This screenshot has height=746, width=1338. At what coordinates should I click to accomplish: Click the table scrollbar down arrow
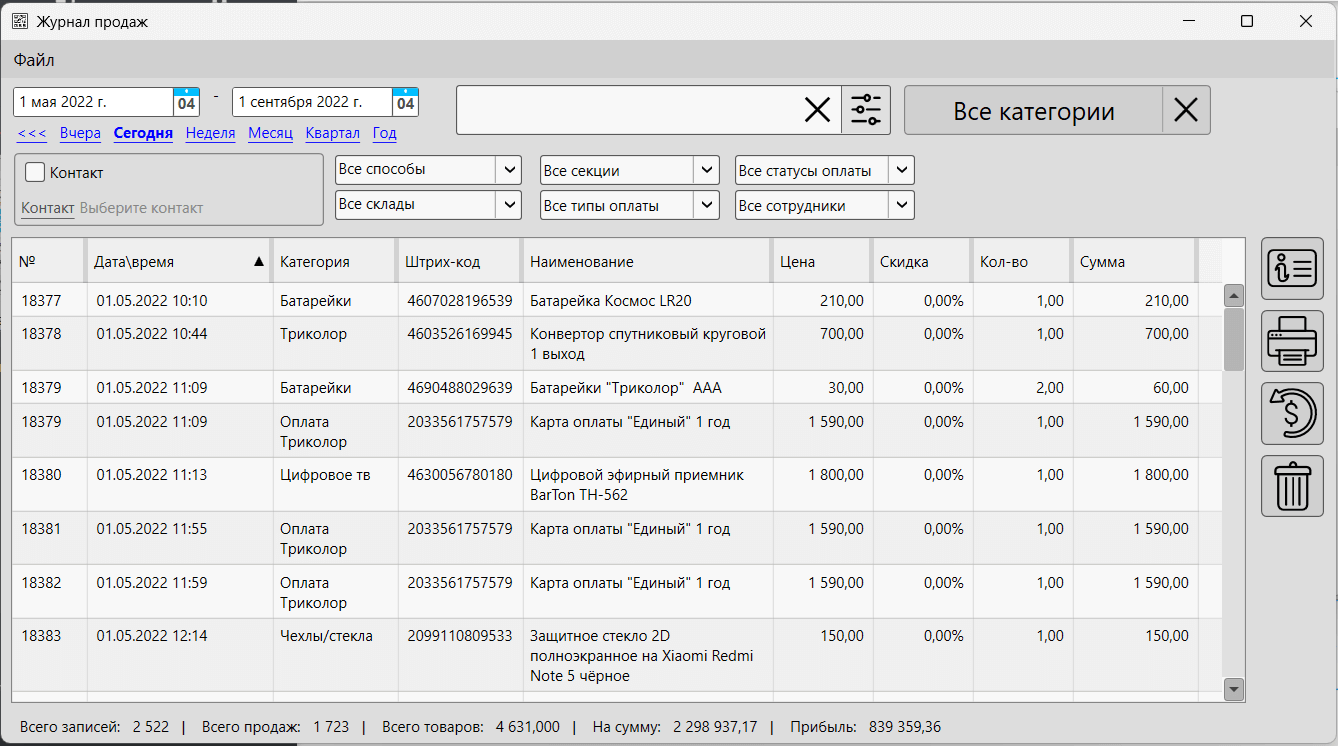point(1233,688)
